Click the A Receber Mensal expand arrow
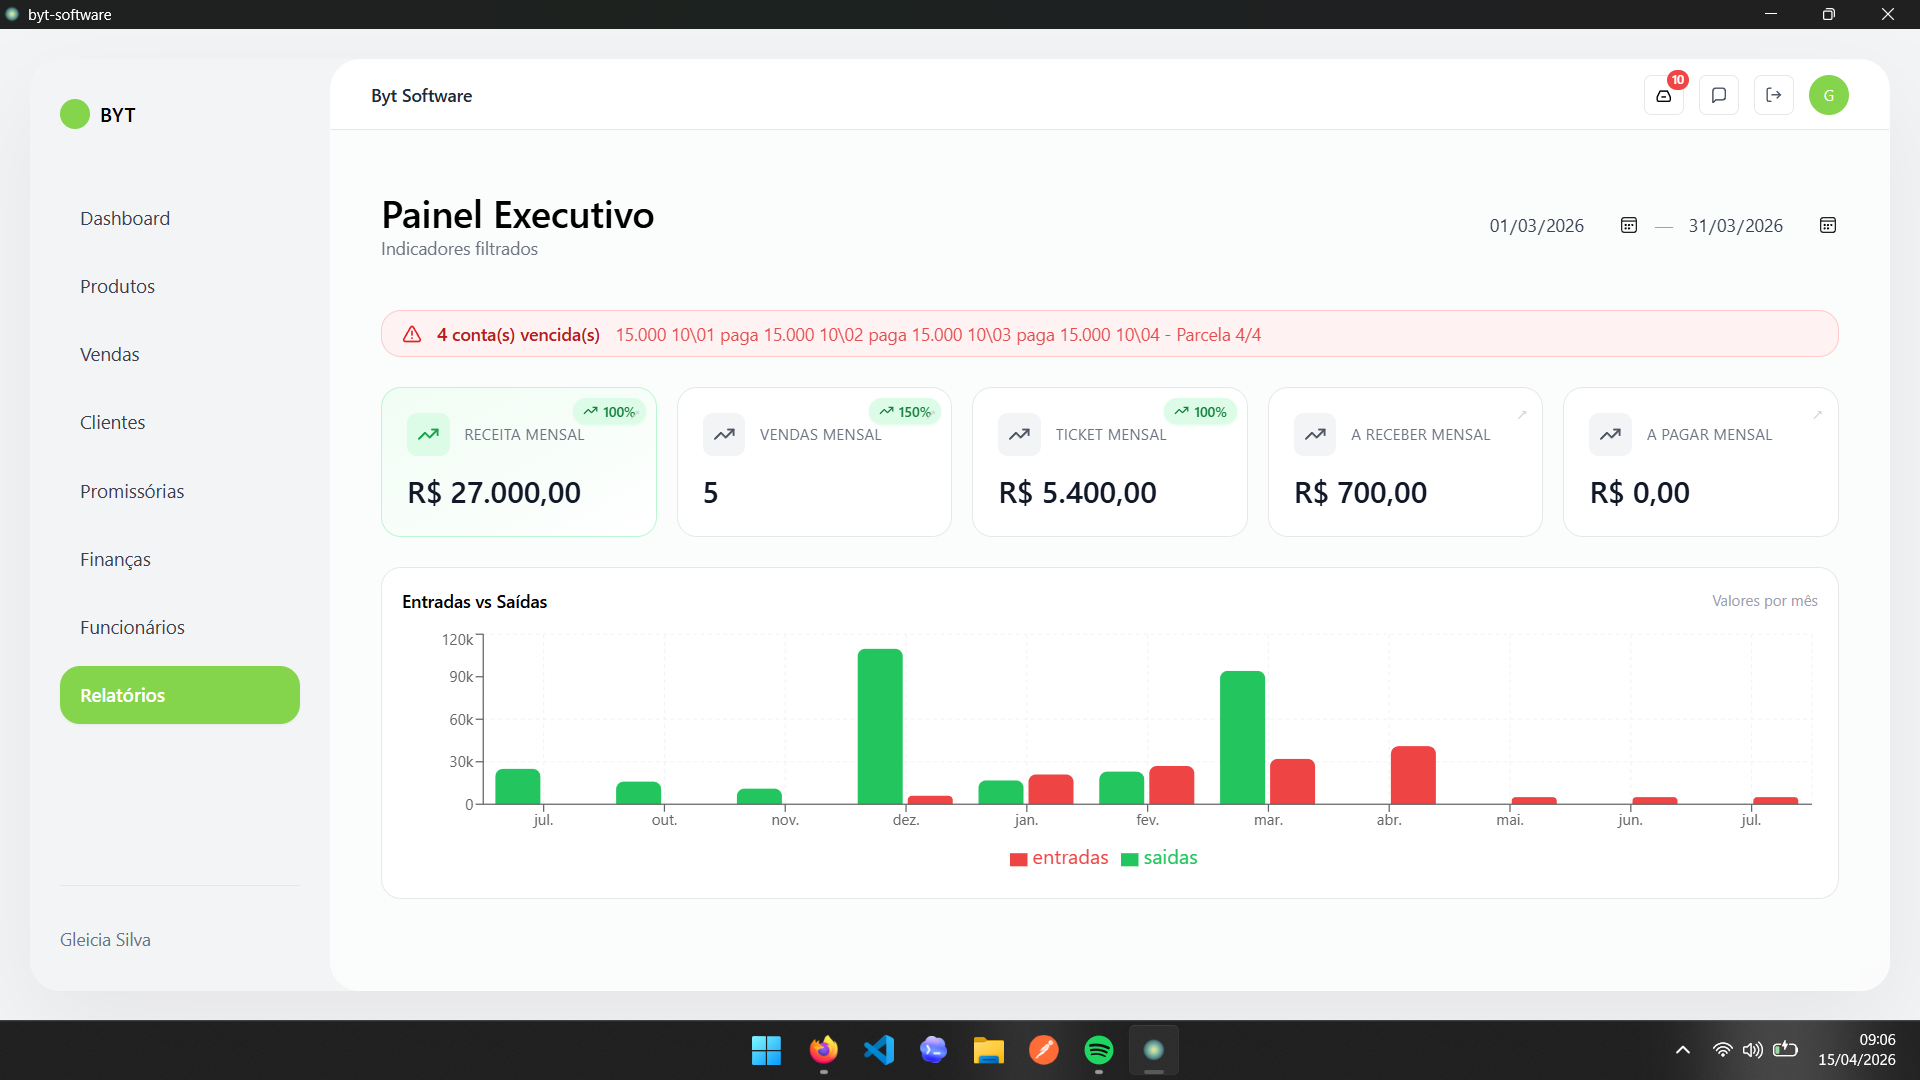Screen dimensions: 1920x1080 click(1522, 414)
